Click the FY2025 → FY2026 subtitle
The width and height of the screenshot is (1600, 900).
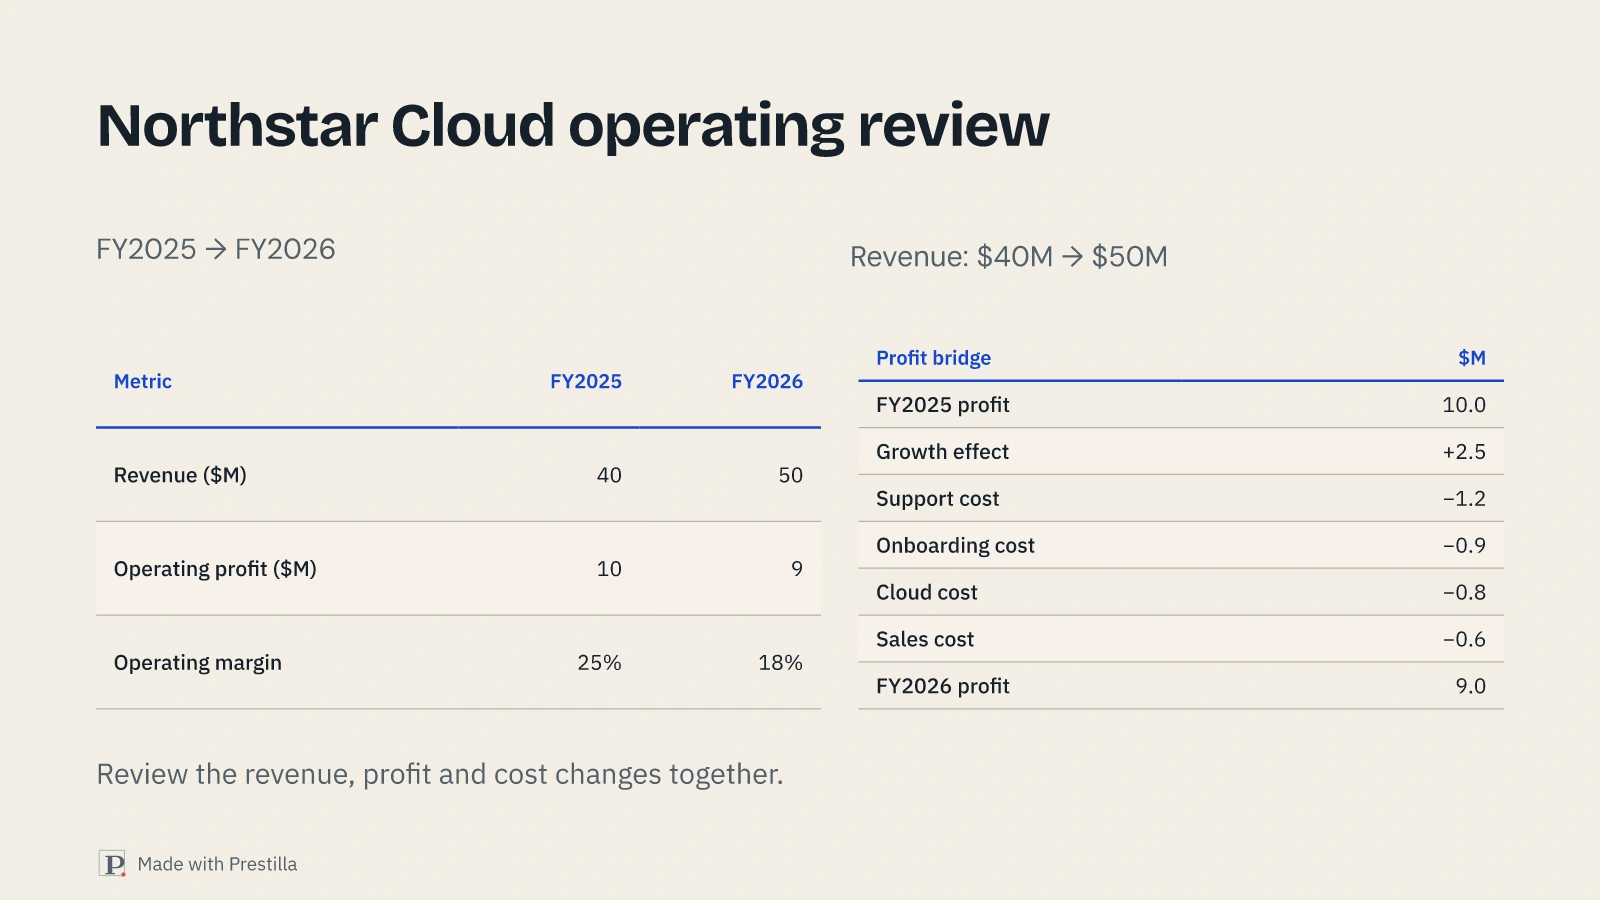point(216,249)
